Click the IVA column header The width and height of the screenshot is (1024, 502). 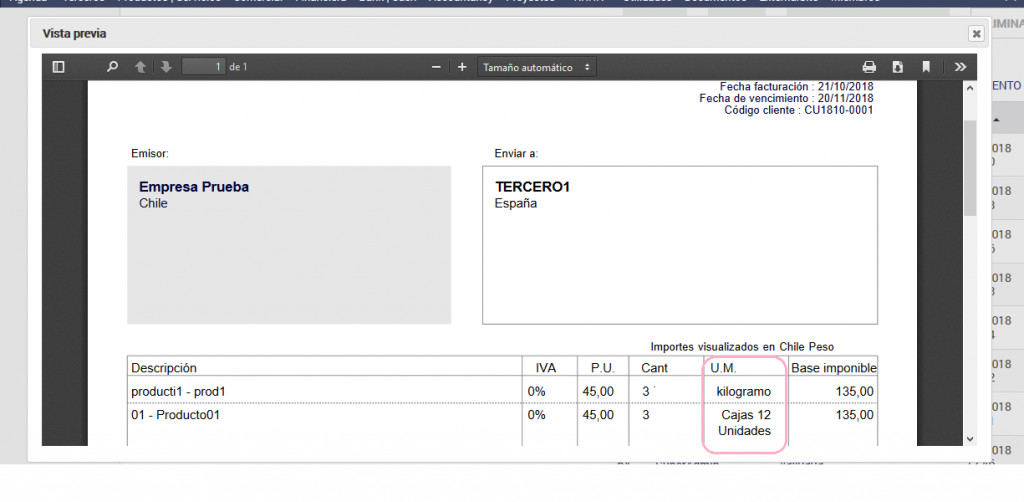pyautogui.click(x=545, y=368)
